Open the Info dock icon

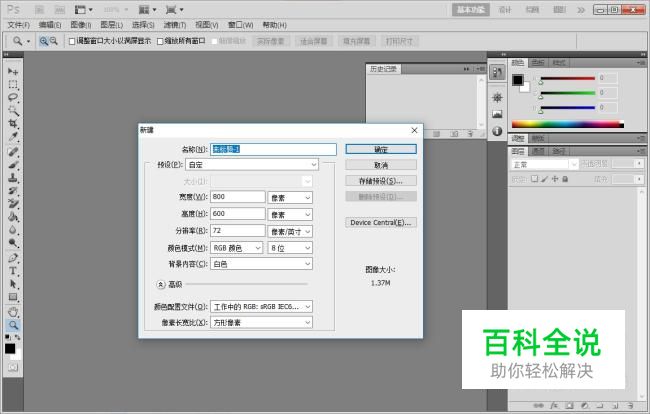click(497, 131)
